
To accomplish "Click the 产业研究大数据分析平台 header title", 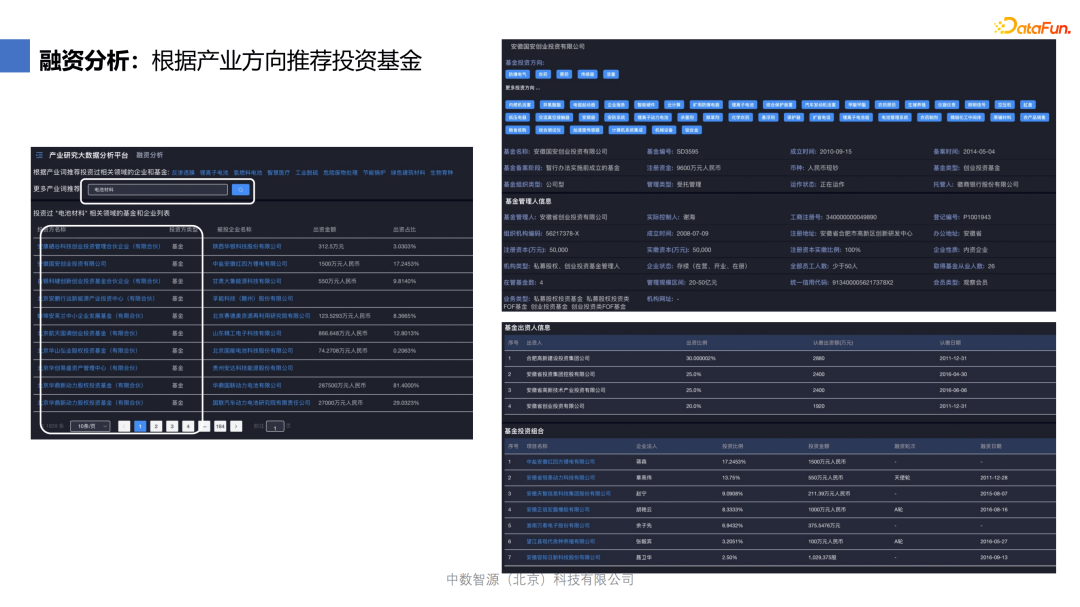I will pos(87,152).
